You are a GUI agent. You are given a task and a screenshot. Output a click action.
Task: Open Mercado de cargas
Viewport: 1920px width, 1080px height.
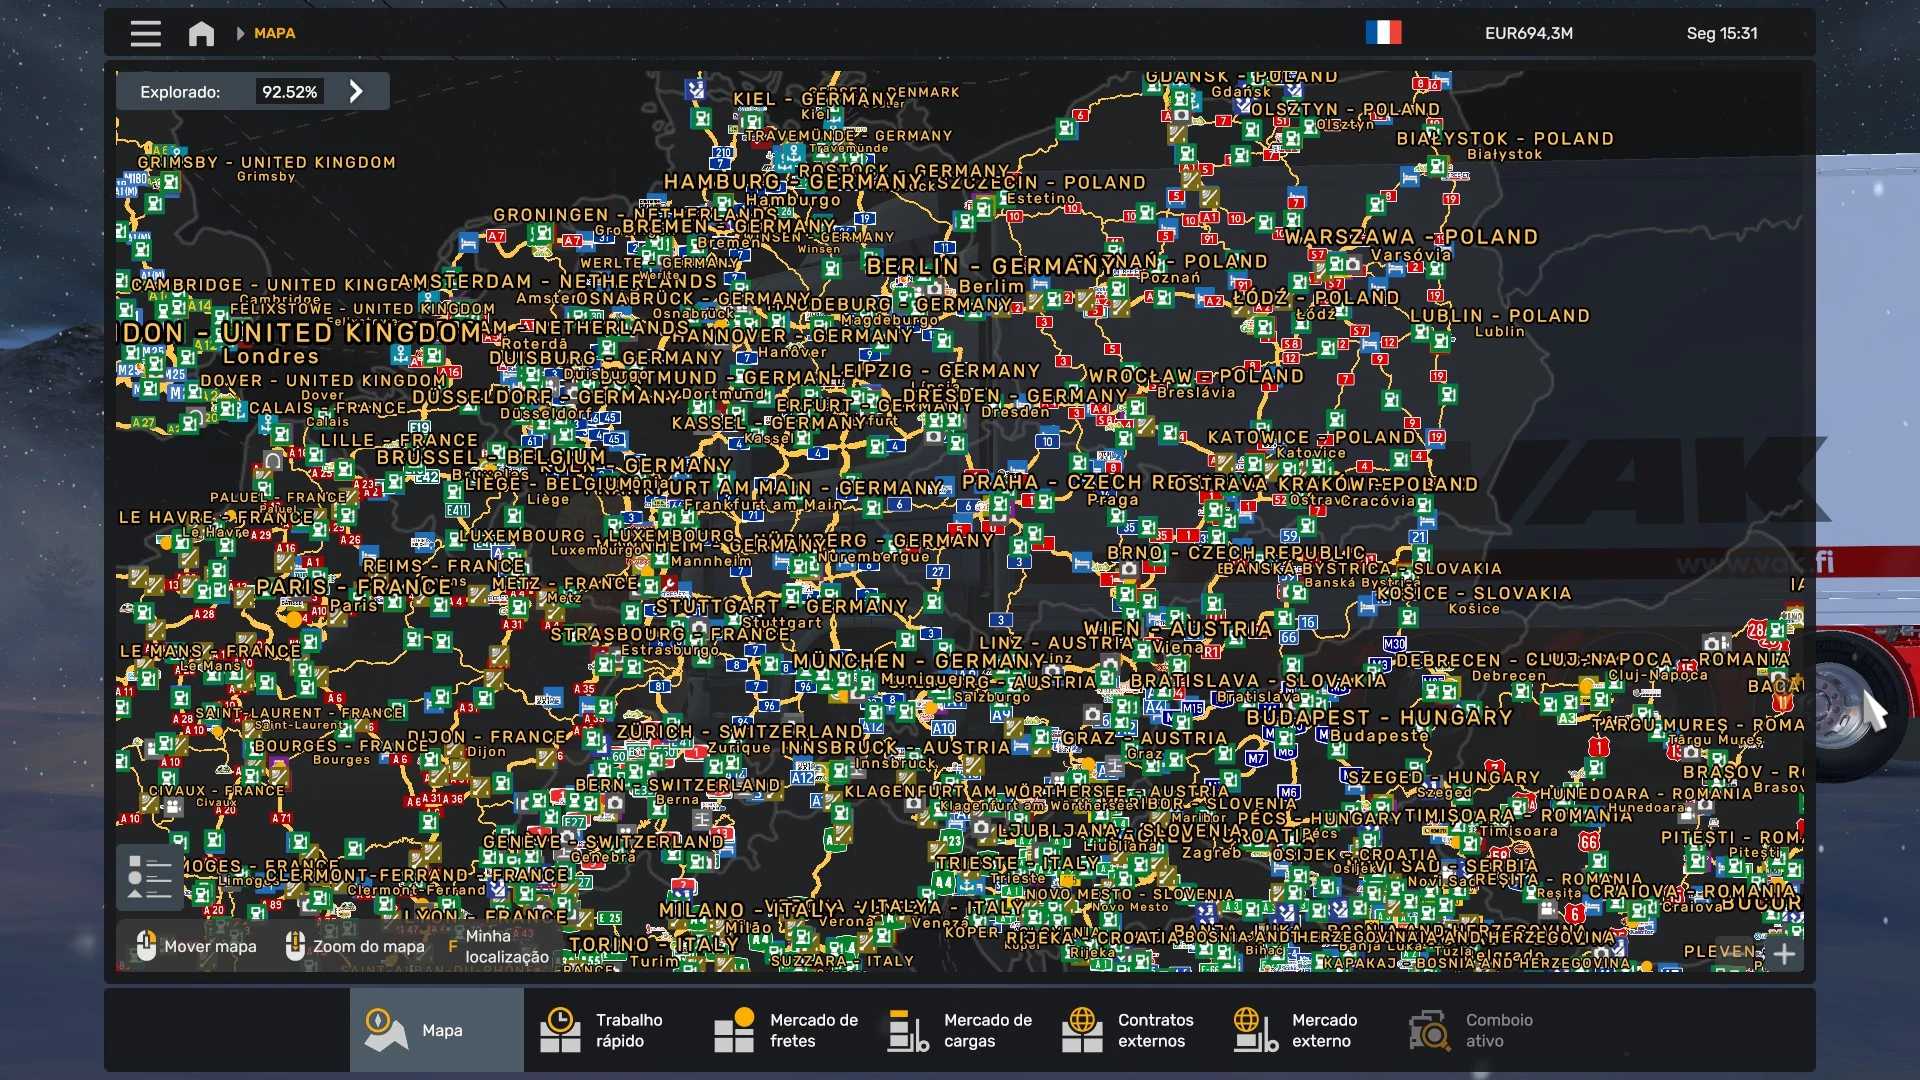click(x=959, y=1030)
